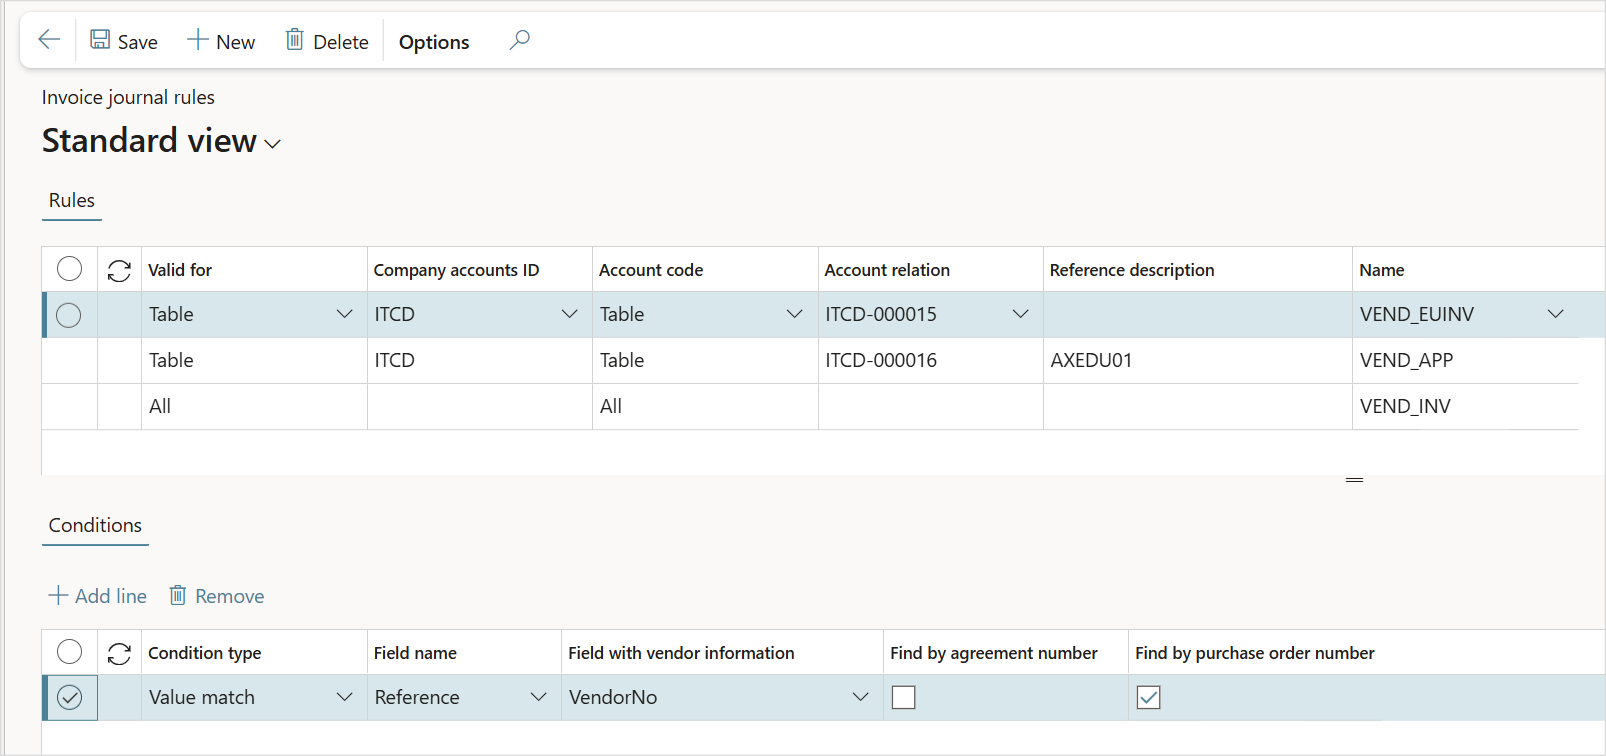Click the Reference description column header
Viewport: 1606px width, 756px height.
point(1132,270)
